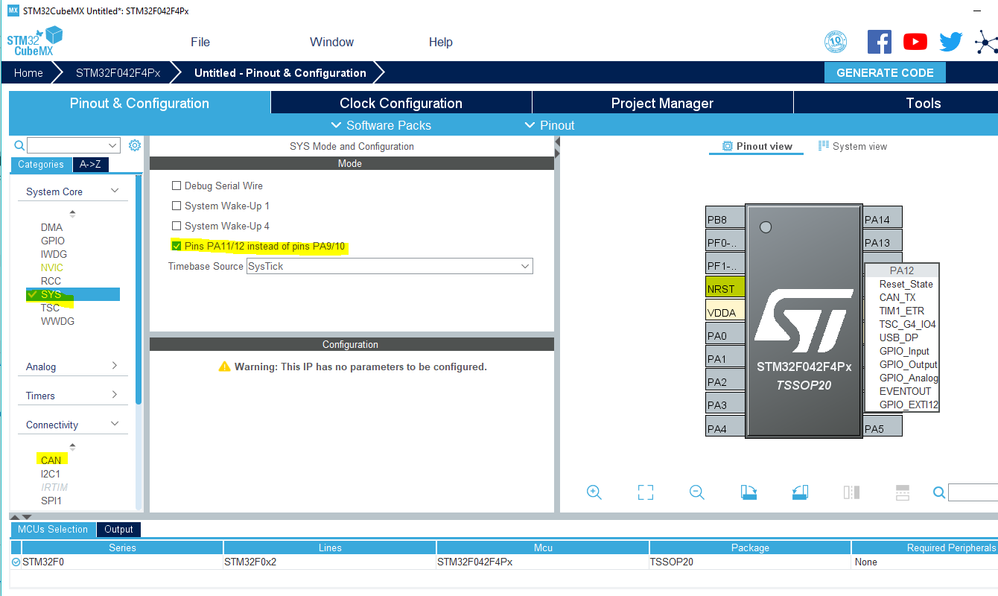Viewport: 998px width, 596px height.
Task: Enable Debug Serial Wire checkbox
Action: tap(176, 186)
